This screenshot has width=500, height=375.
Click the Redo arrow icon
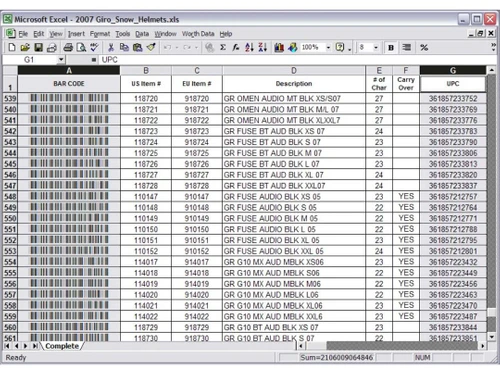pos(187,47)
